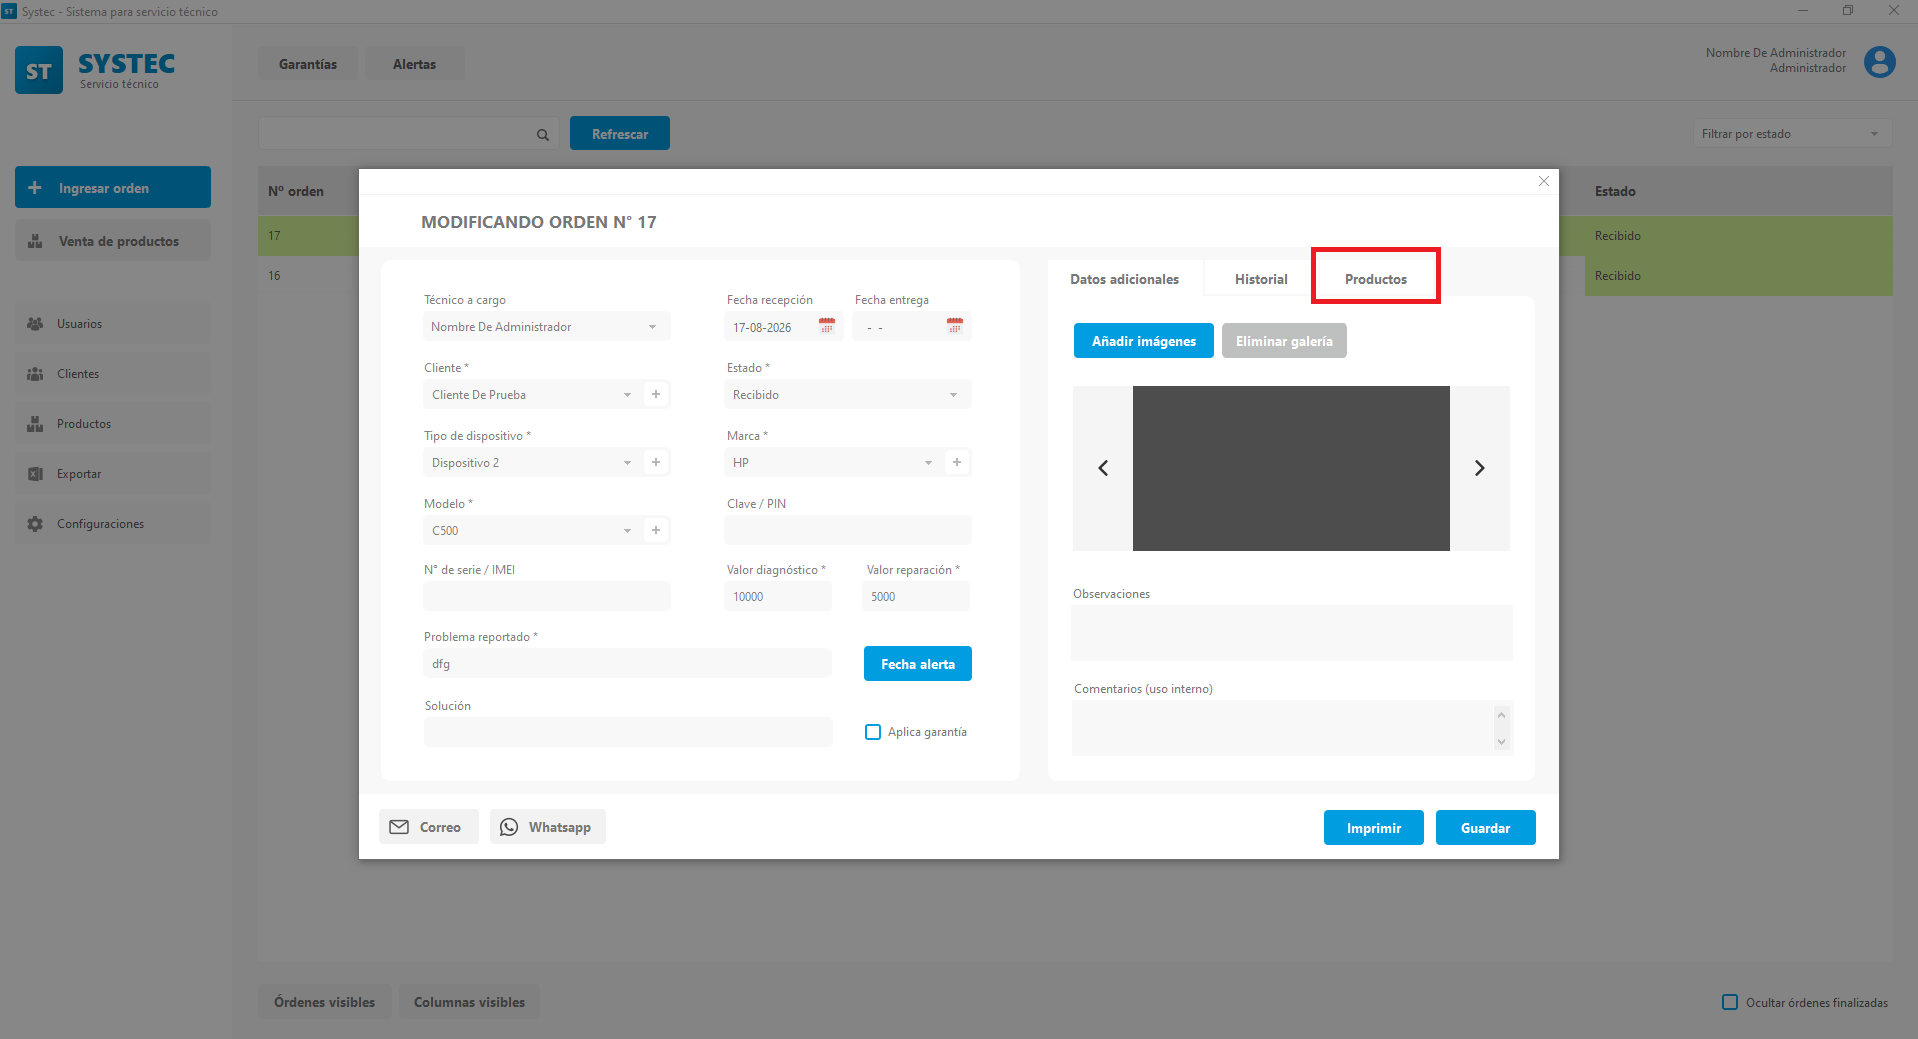The height and width of the screenshot is (1039, 1918).
Task: Show next gallery image arrow
Action: (1480, 468)
